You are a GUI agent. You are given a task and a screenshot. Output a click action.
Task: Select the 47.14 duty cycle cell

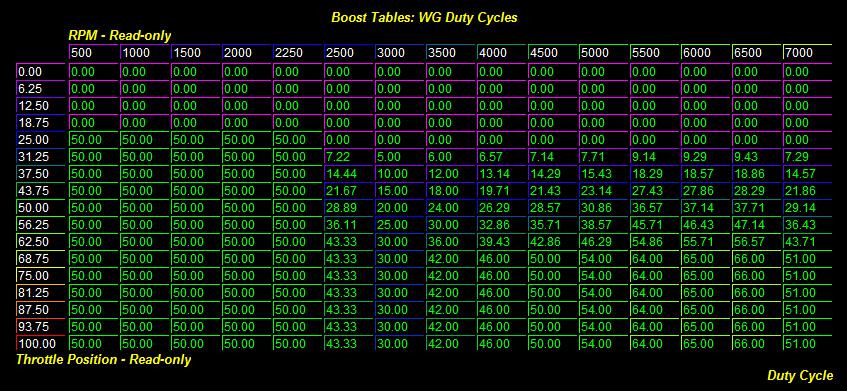point(757,225)
